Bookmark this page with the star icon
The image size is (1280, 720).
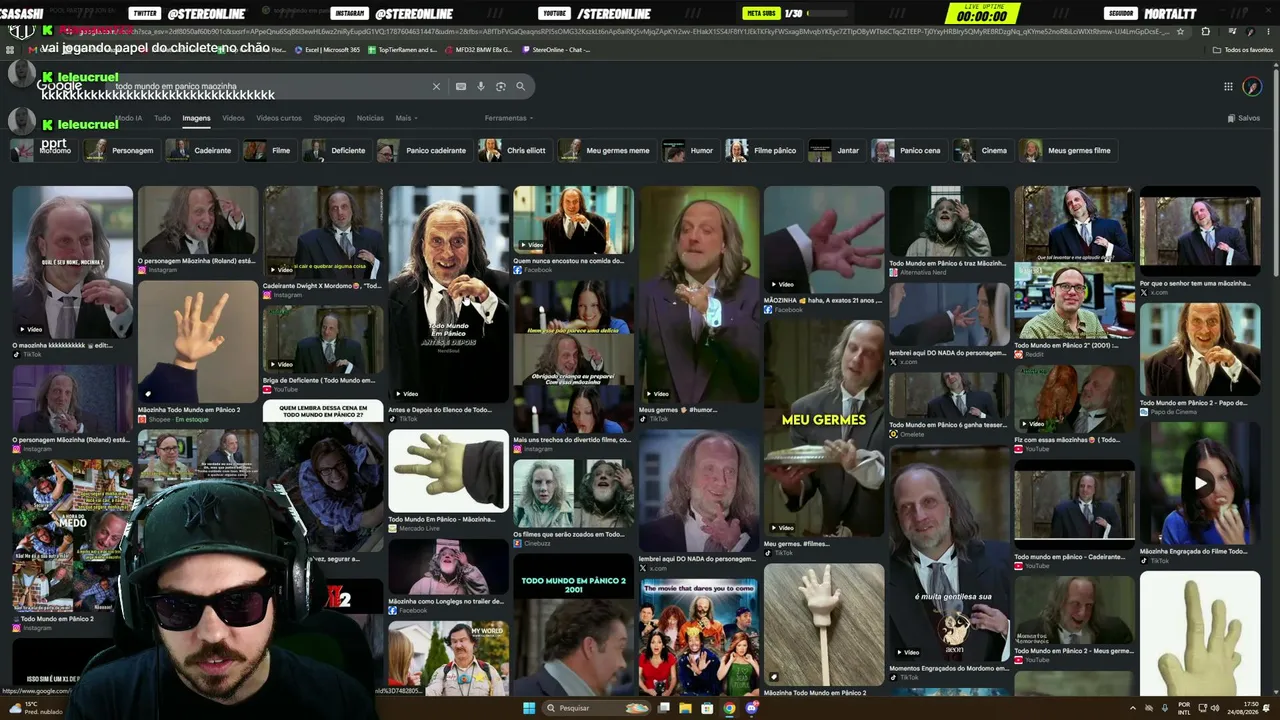(1181, 31)
